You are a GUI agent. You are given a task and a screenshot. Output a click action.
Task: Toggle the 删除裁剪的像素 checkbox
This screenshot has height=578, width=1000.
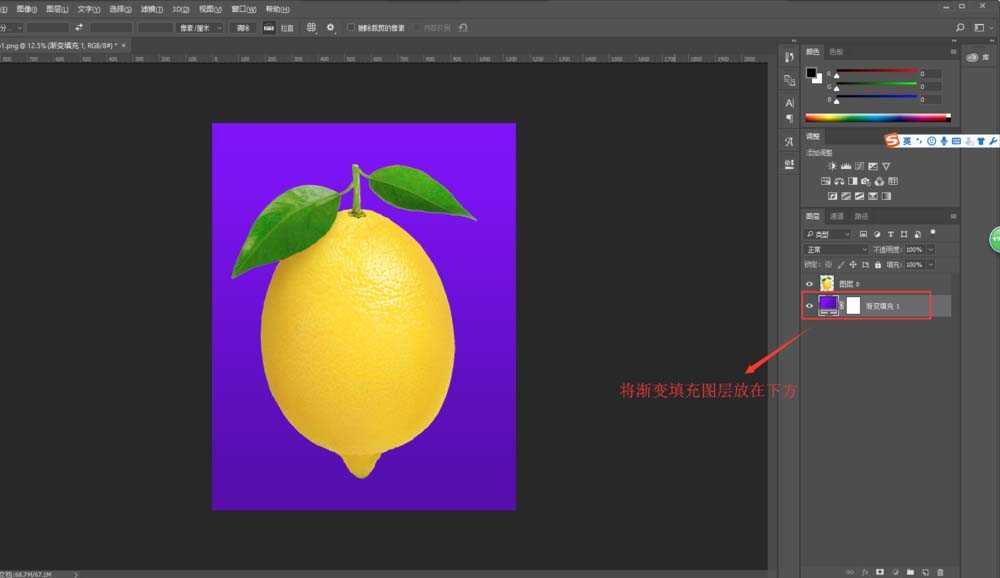coord(351,28)
